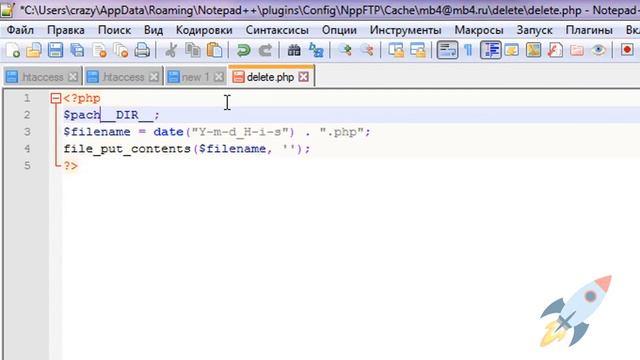
Task: Open the user defined language icon
Action: coord(512,50)
